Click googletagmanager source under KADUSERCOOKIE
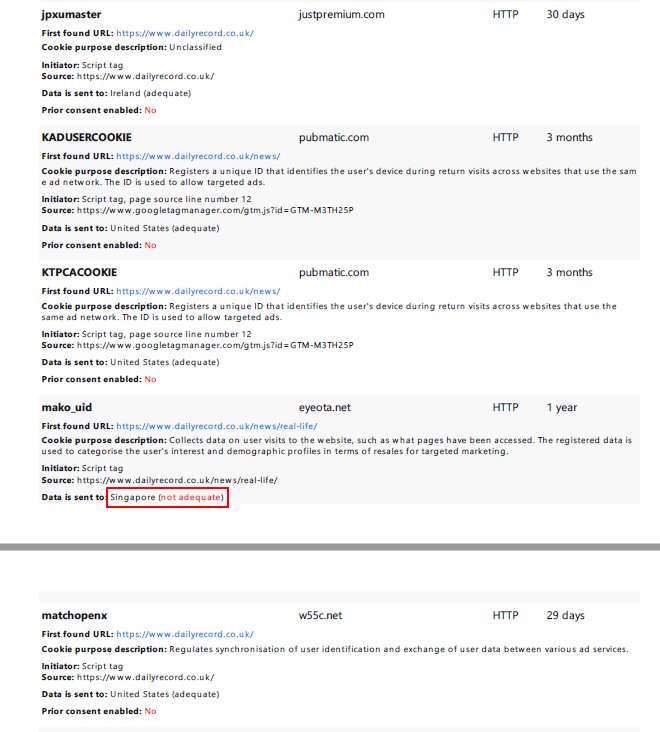Image resolution: width=660 pixels, height=732 pixels. [x=215, y=210]
